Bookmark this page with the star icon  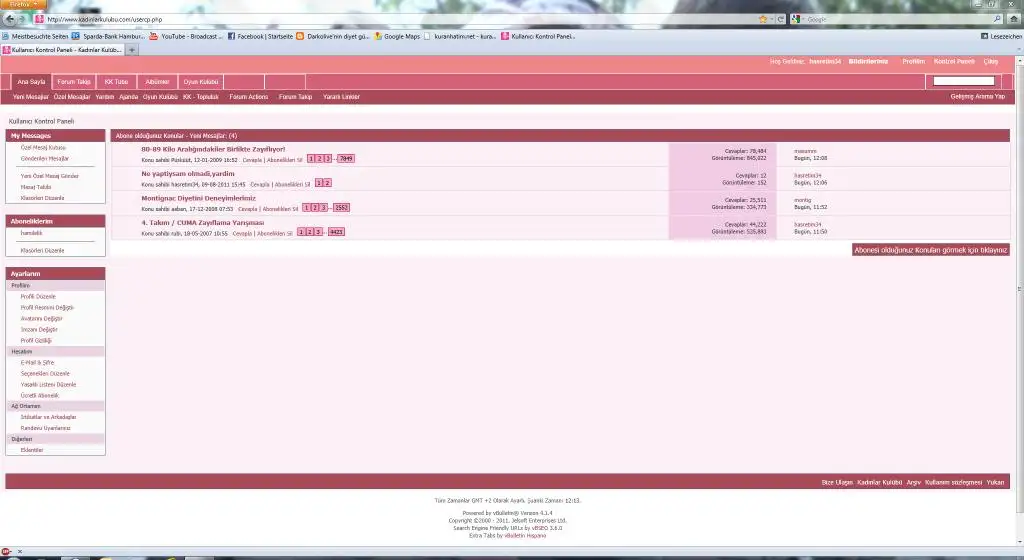point(762,19)
